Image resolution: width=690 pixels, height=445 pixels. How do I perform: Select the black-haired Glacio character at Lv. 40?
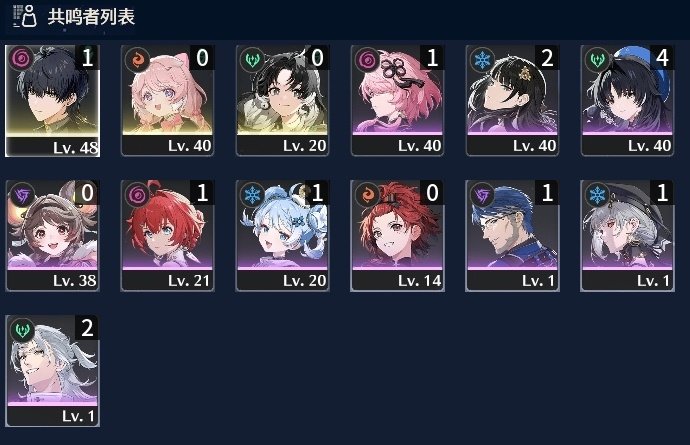click(x=513, y=101)
